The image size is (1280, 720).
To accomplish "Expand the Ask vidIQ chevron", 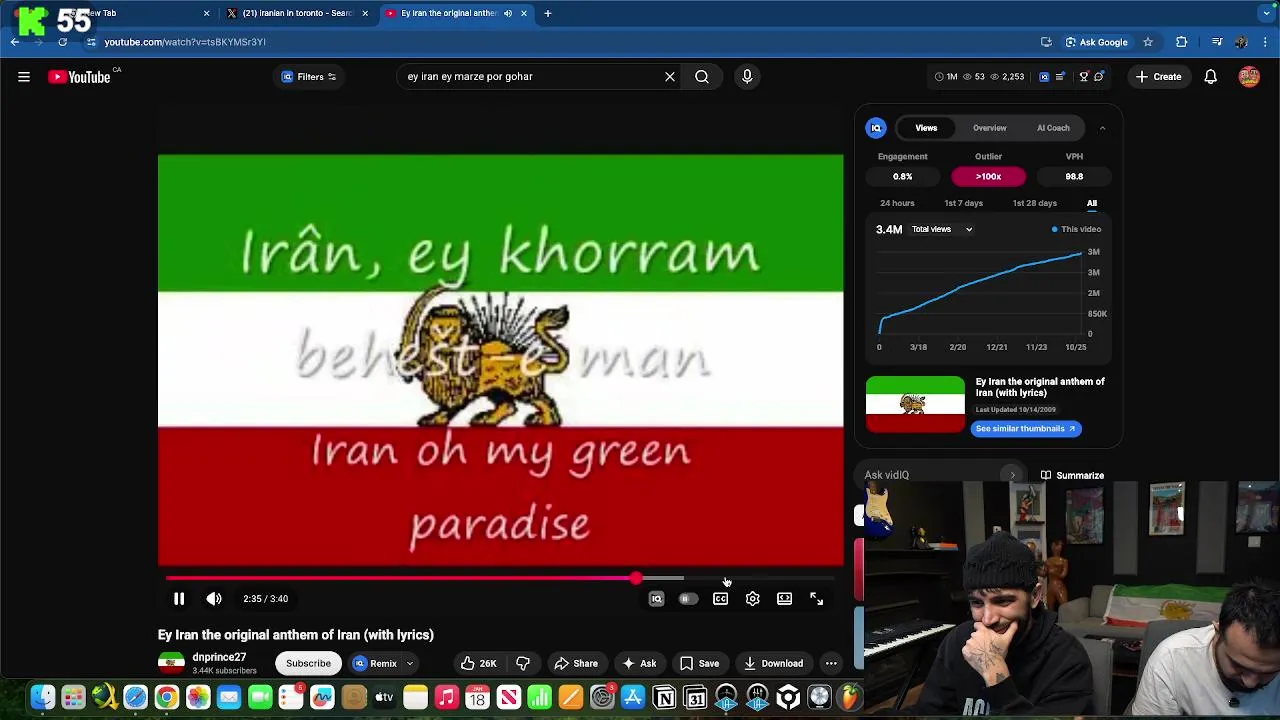I will (1012, 475).
